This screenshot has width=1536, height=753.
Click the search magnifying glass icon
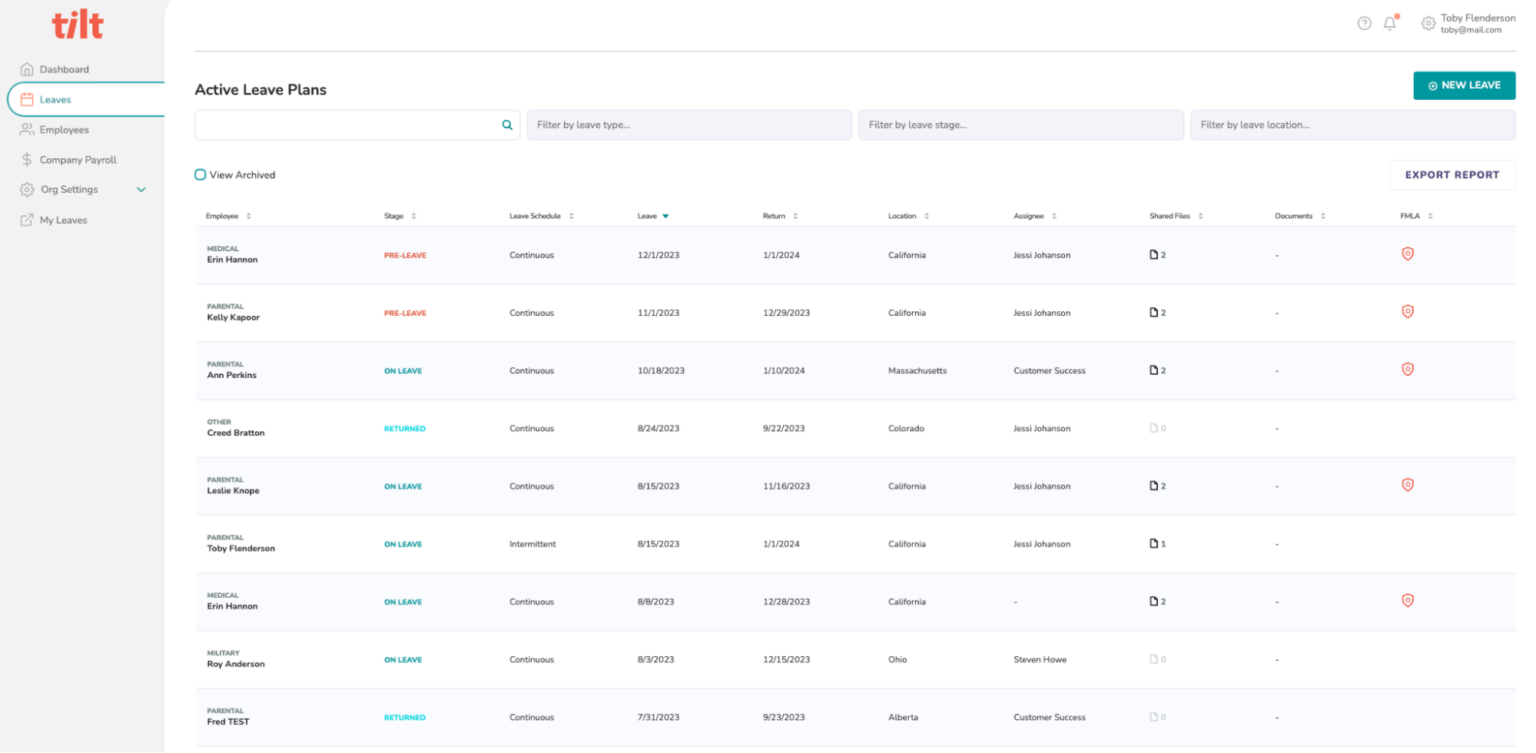pyautogui.click(x=507, y=124)
